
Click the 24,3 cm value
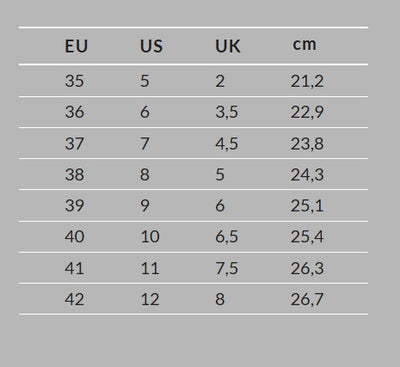click(307, 174)
